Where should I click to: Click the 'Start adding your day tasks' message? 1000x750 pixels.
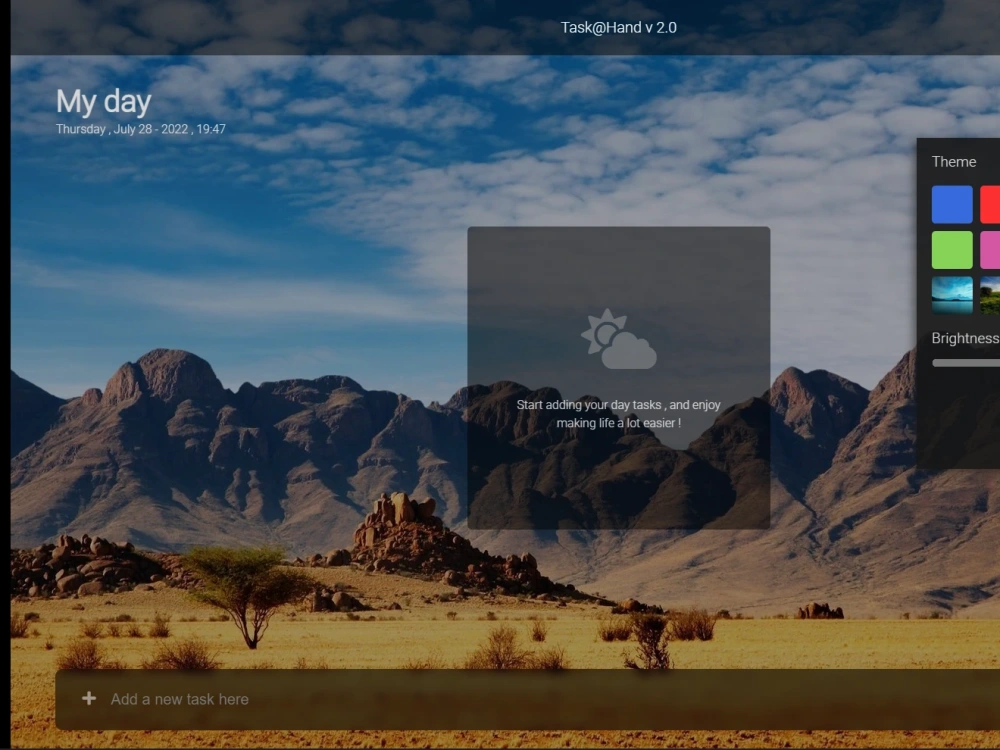point(619,414)
